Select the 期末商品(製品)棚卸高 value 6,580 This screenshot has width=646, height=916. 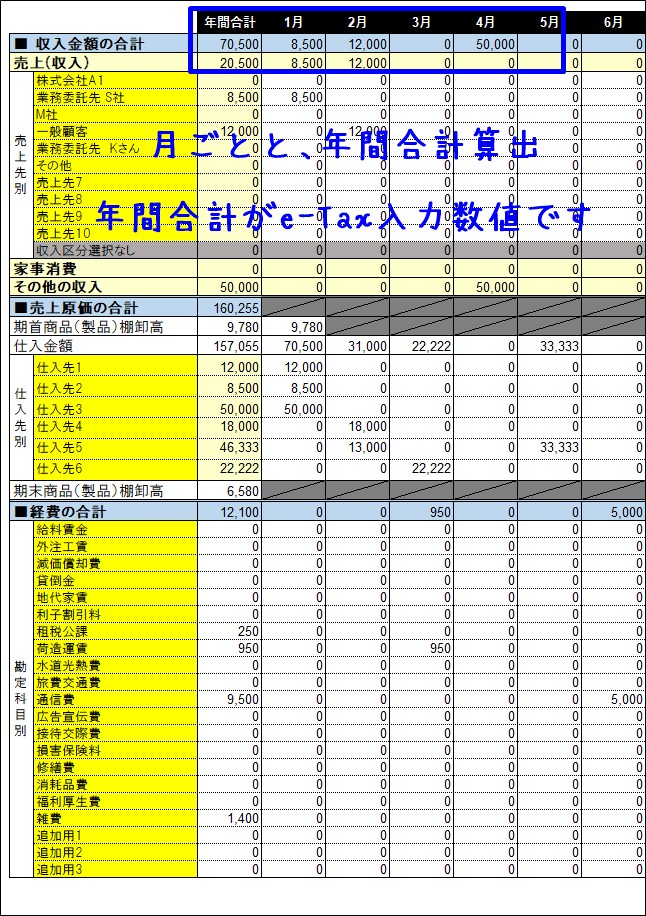click(x=229, y=491)
